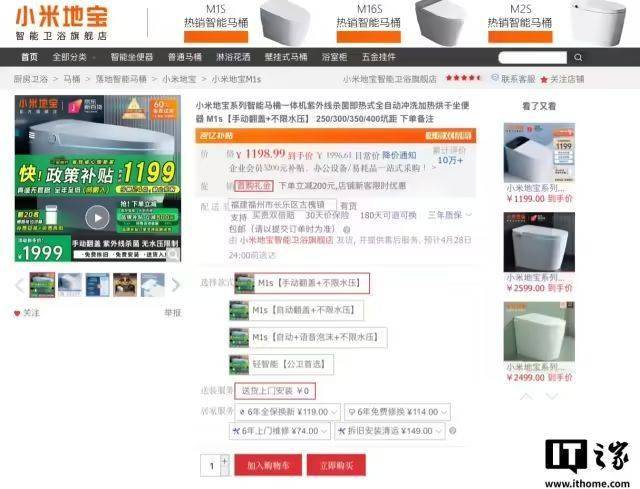640x489 pixels.
Task: Zoom product image with magnifier icon
Action: [173, 254]
